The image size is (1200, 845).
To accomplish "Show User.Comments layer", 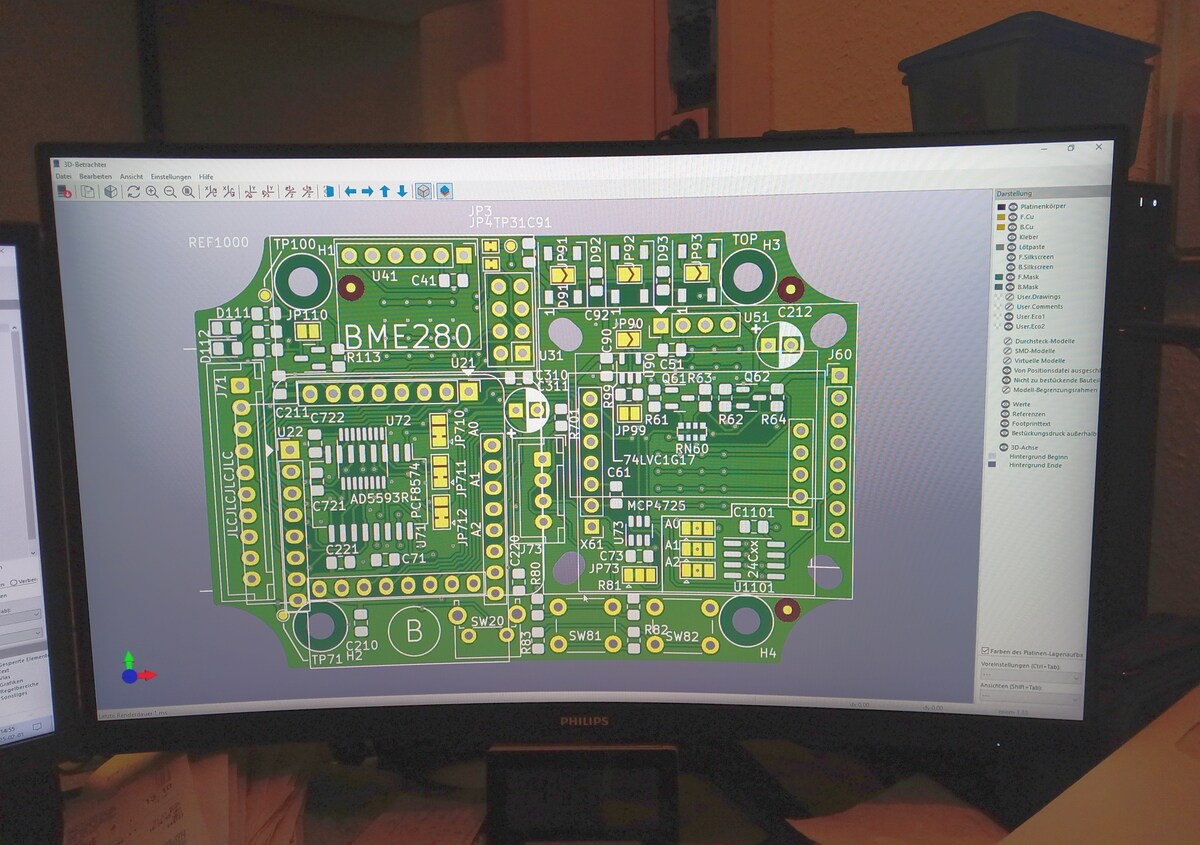I will [1009, 307].
